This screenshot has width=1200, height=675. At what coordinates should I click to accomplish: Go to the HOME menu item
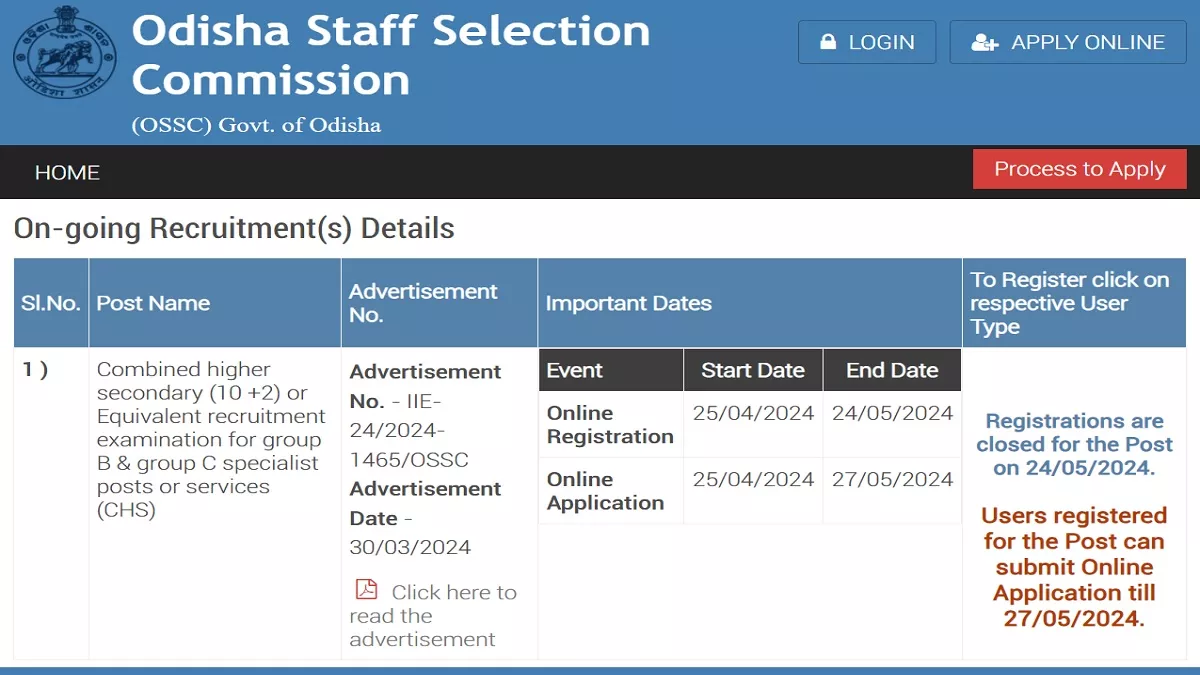(x=67, y=173)
